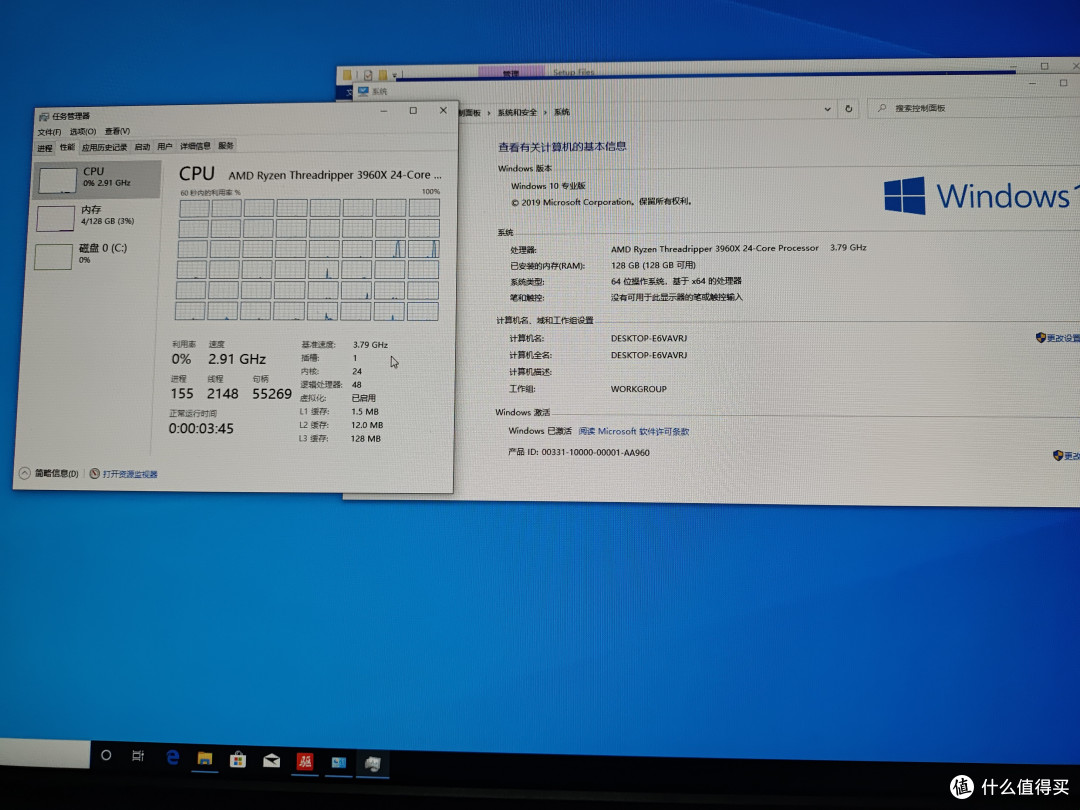
Task: Click the shield icon beside 更改设置
Action: tap(1040, 338)
